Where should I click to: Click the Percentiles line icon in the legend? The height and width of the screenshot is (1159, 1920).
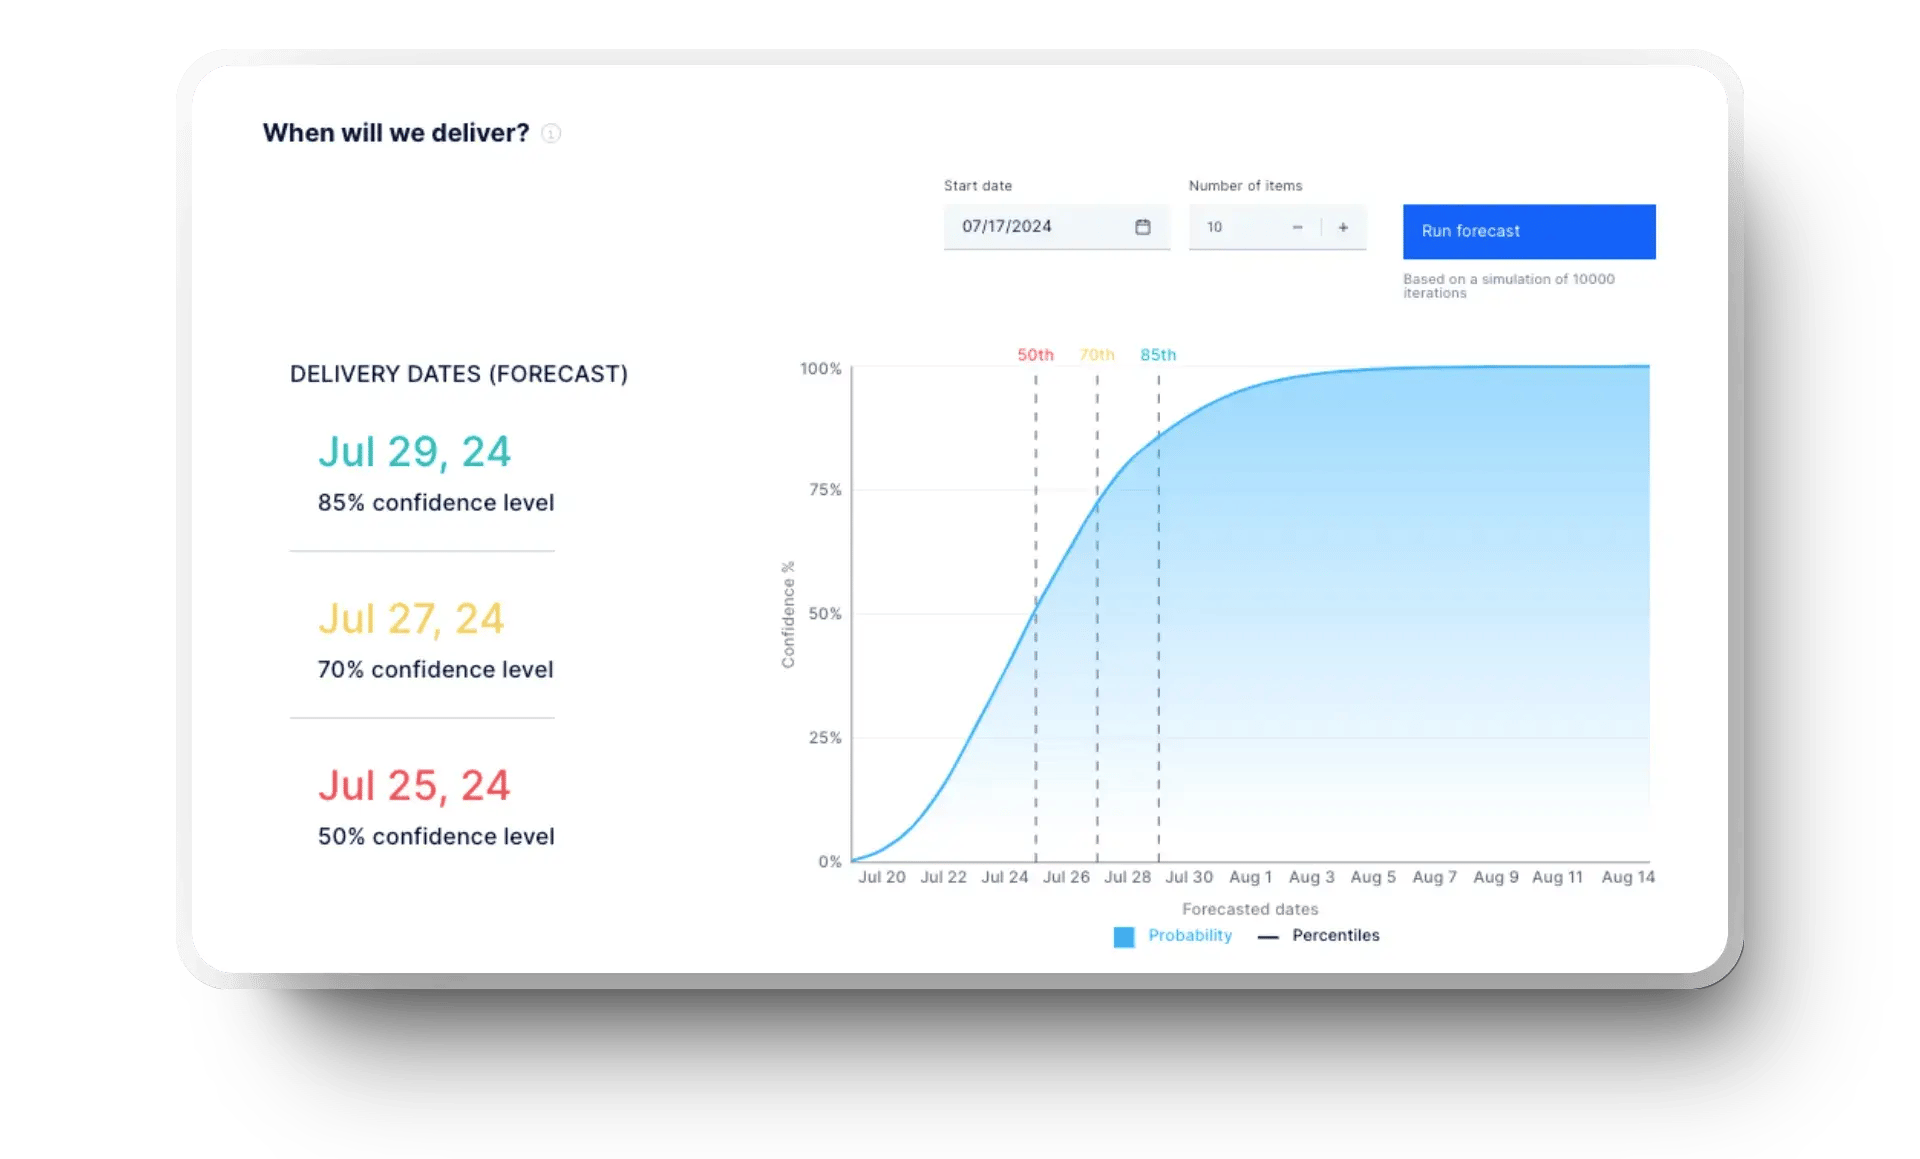pyautogui.click(x=1267, y=936)
